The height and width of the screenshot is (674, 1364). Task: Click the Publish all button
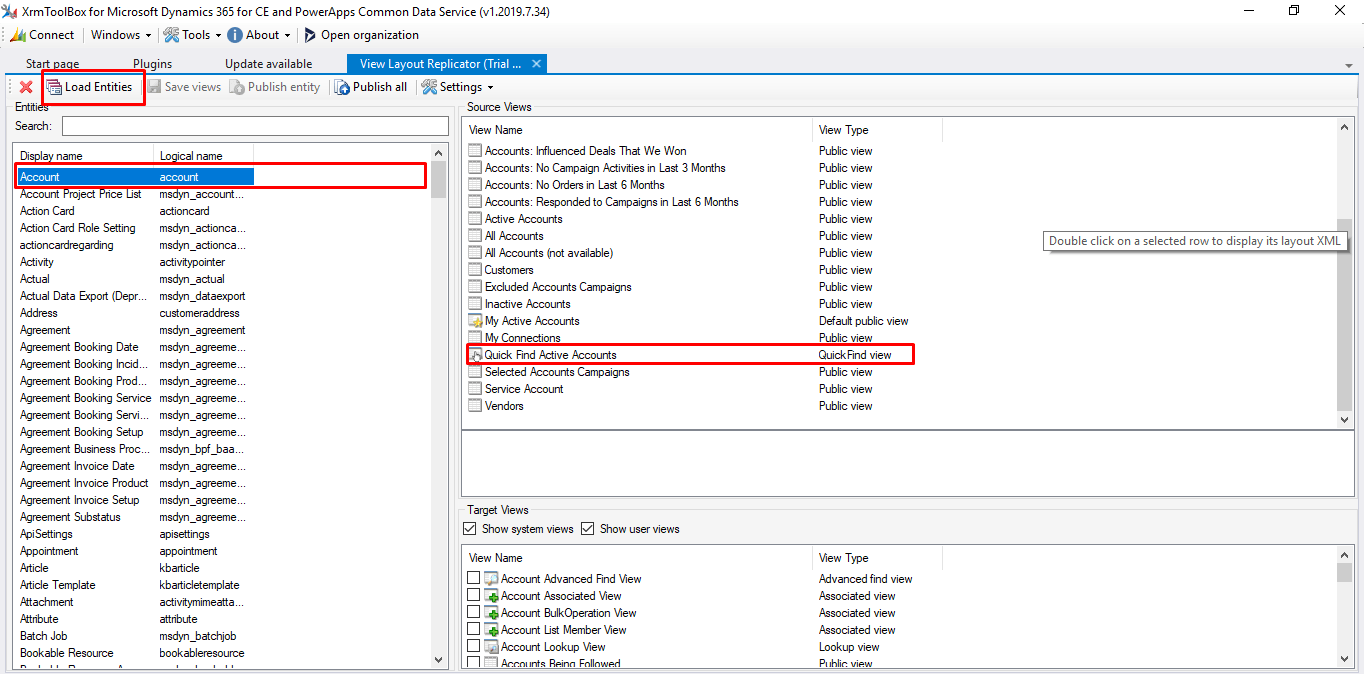371,87
